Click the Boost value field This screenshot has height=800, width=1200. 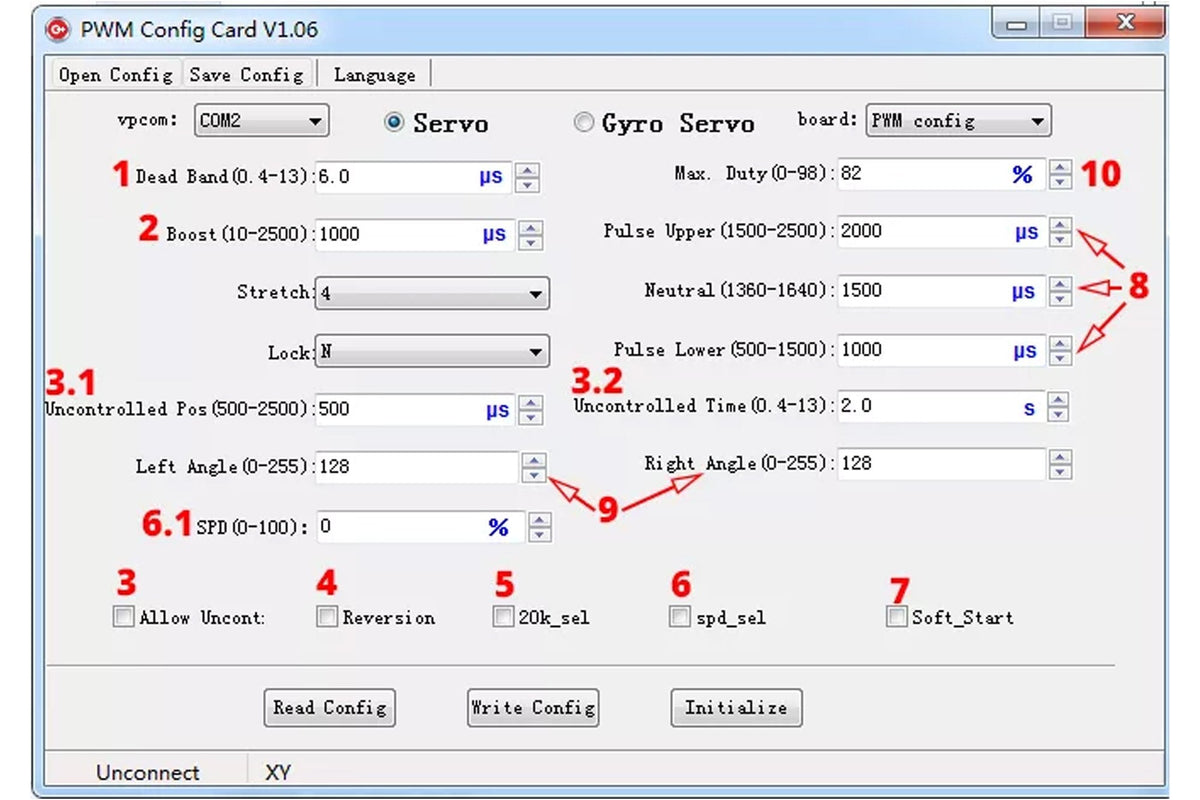414,235
